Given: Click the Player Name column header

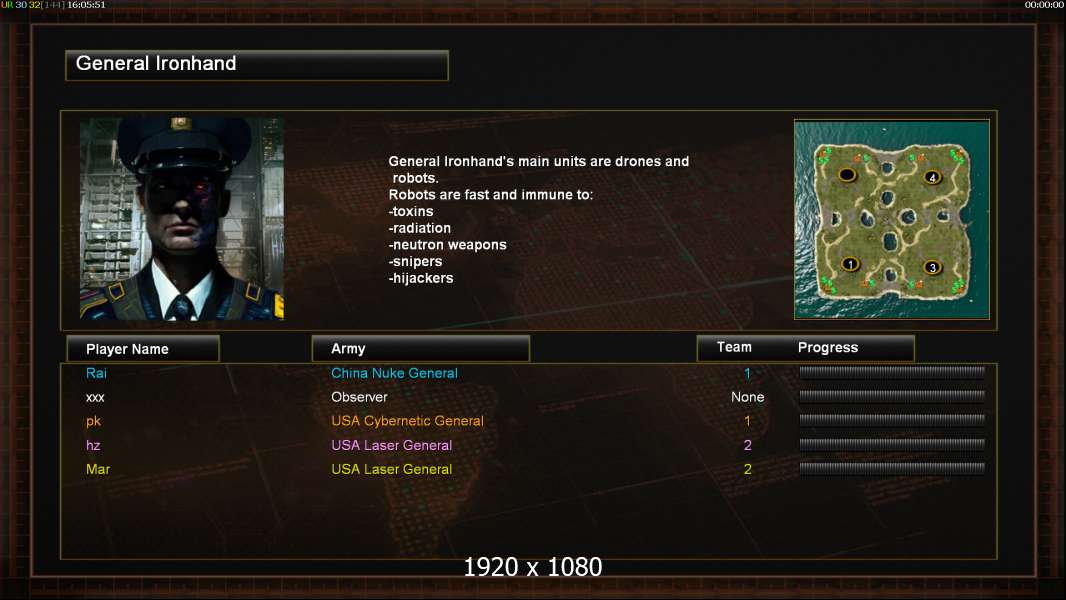Looking at the screenshot, I should (x=143, y=349).
